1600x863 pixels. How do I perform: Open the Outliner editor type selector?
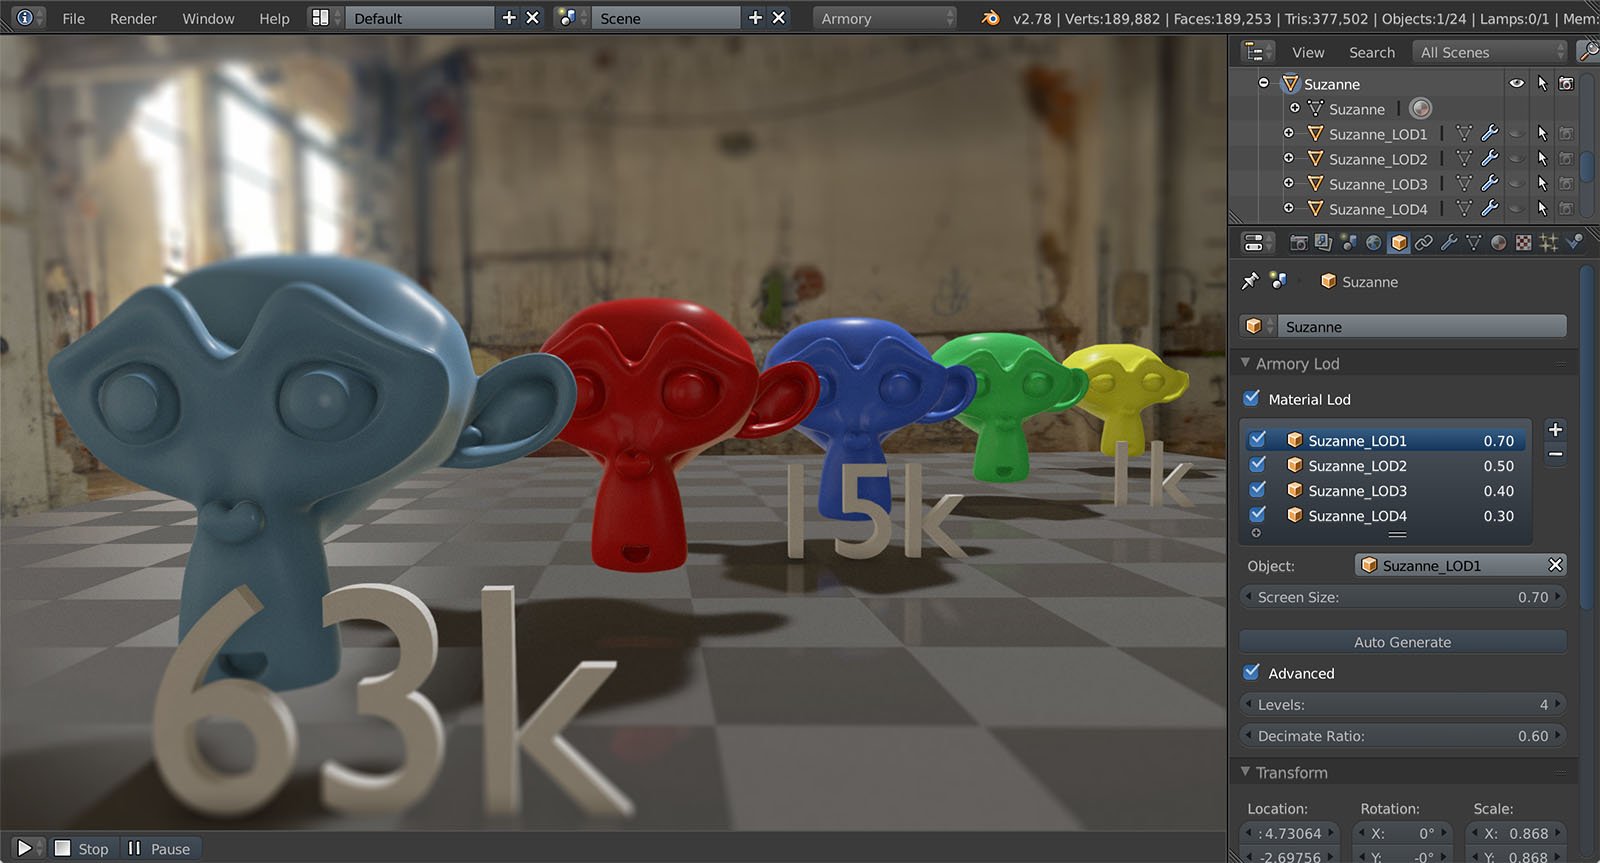click(1257, 52)
